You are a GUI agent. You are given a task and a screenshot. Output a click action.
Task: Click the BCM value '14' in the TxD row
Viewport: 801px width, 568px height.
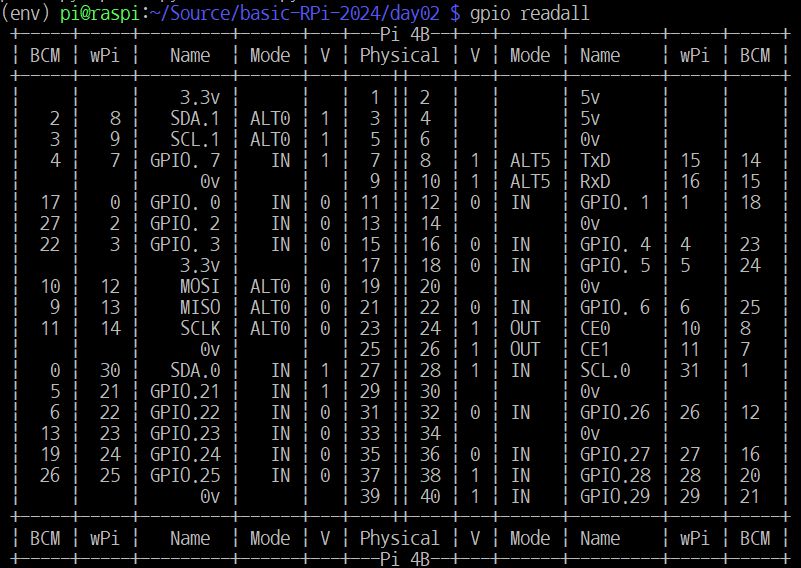[x=750, y=160]
